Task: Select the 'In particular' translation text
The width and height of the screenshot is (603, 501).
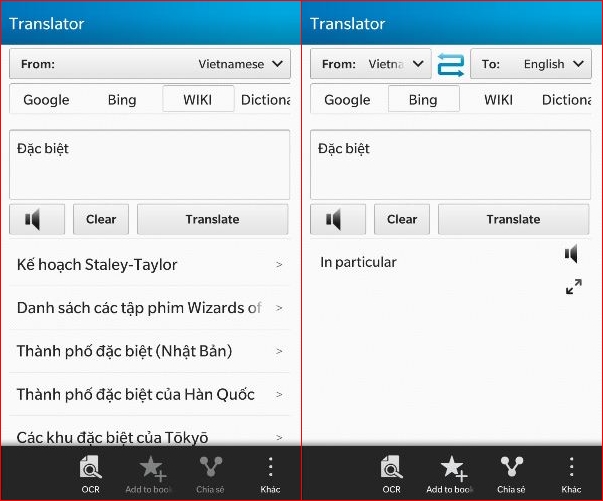Action: point(358,262)
